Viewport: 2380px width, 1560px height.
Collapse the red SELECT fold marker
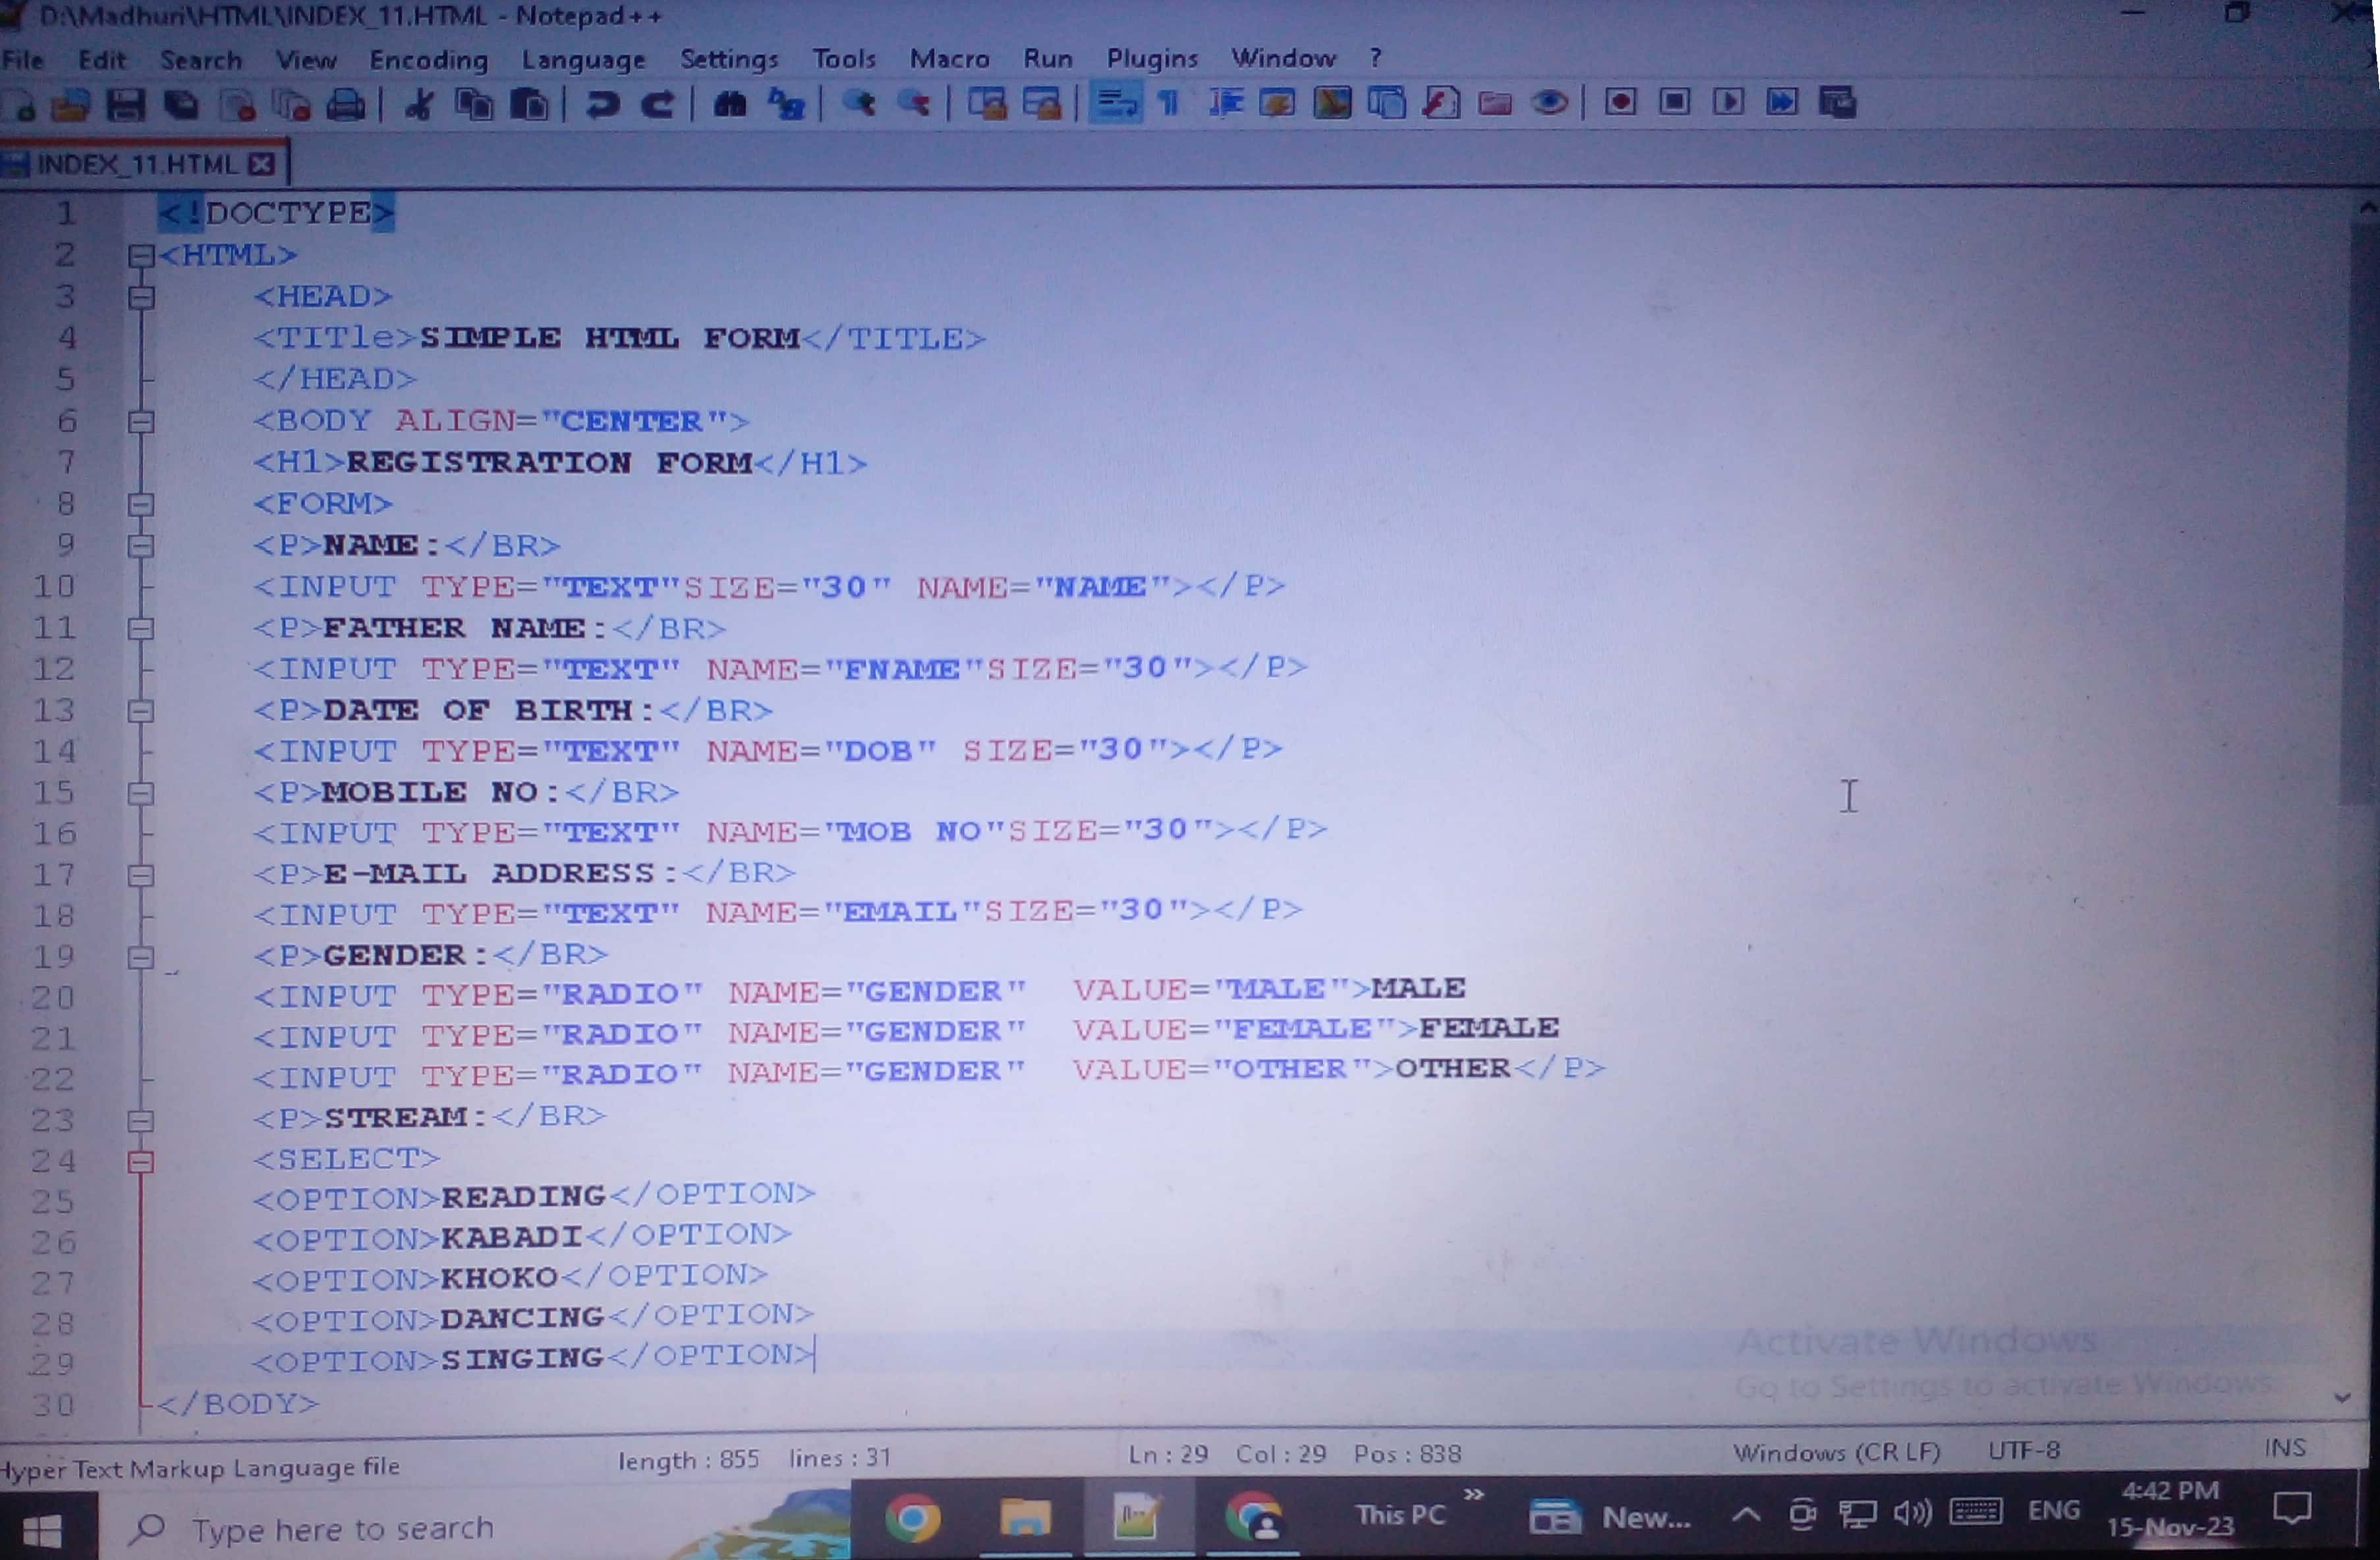tap(140, 1161)
